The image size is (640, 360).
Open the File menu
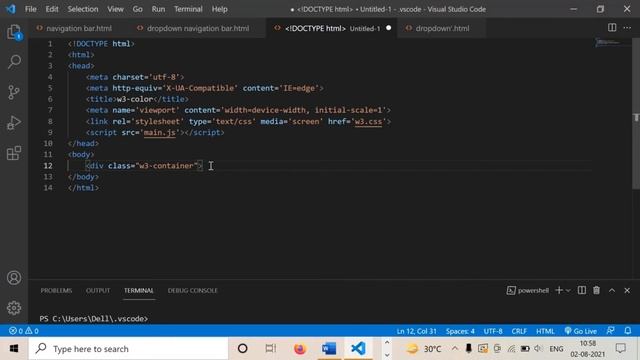(x=31, y=9)
